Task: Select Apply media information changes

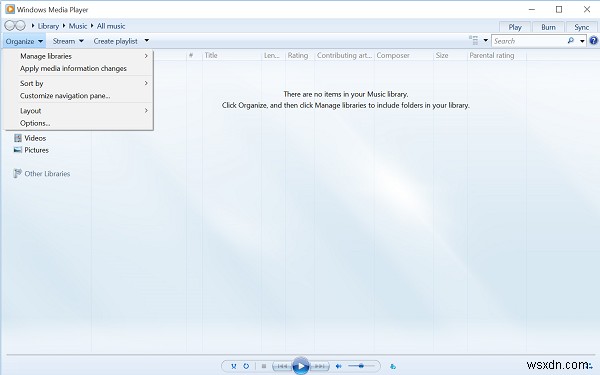Action: tap(79, 68)
